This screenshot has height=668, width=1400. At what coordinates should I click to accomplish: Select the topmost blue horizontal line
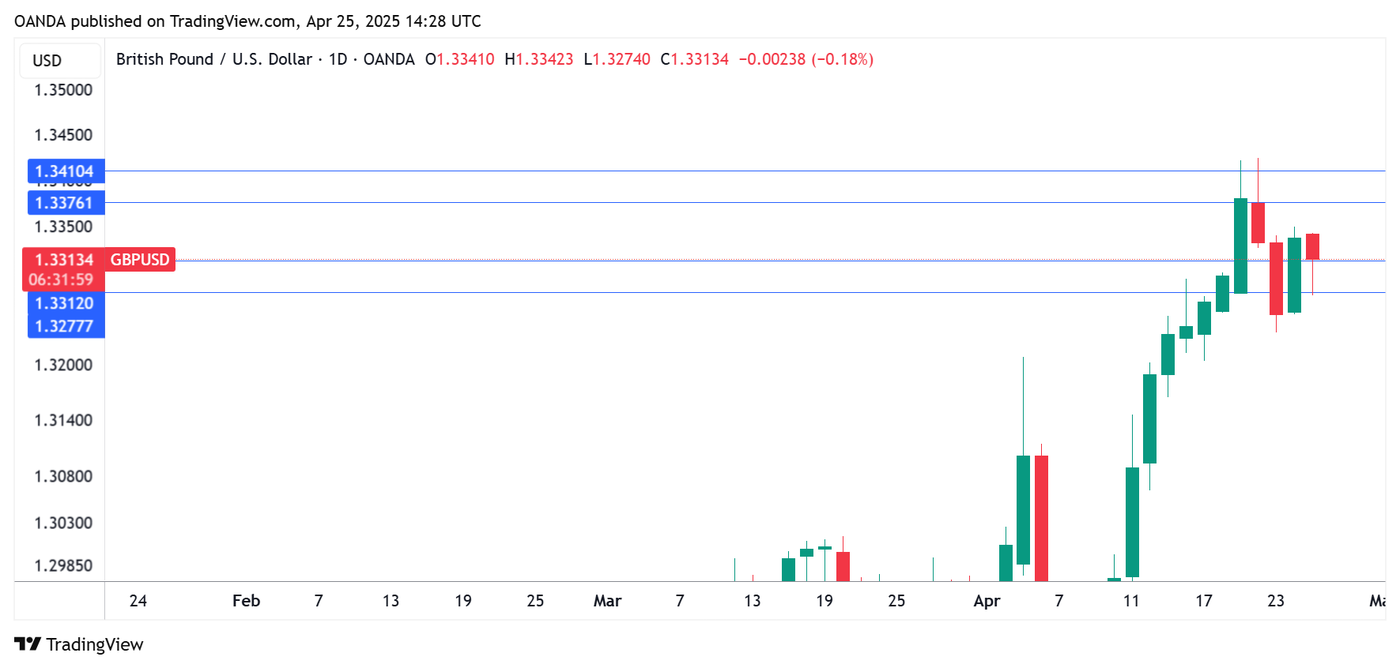[x=700, y=171]
